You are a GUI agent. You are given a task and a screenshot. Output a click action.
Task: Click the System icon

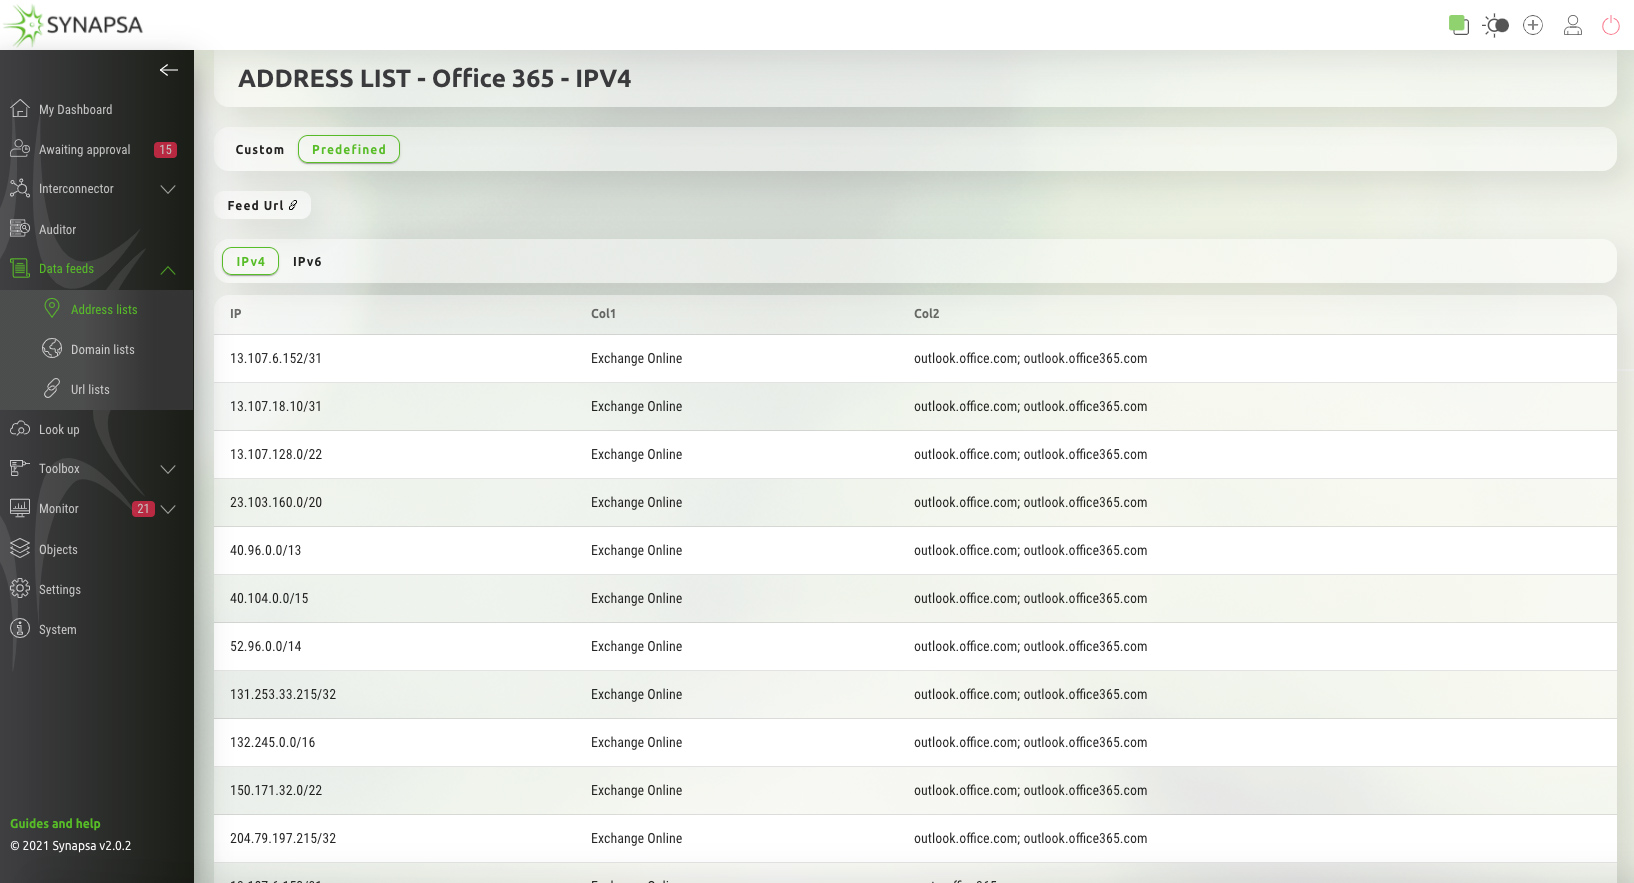click(19, 628)
